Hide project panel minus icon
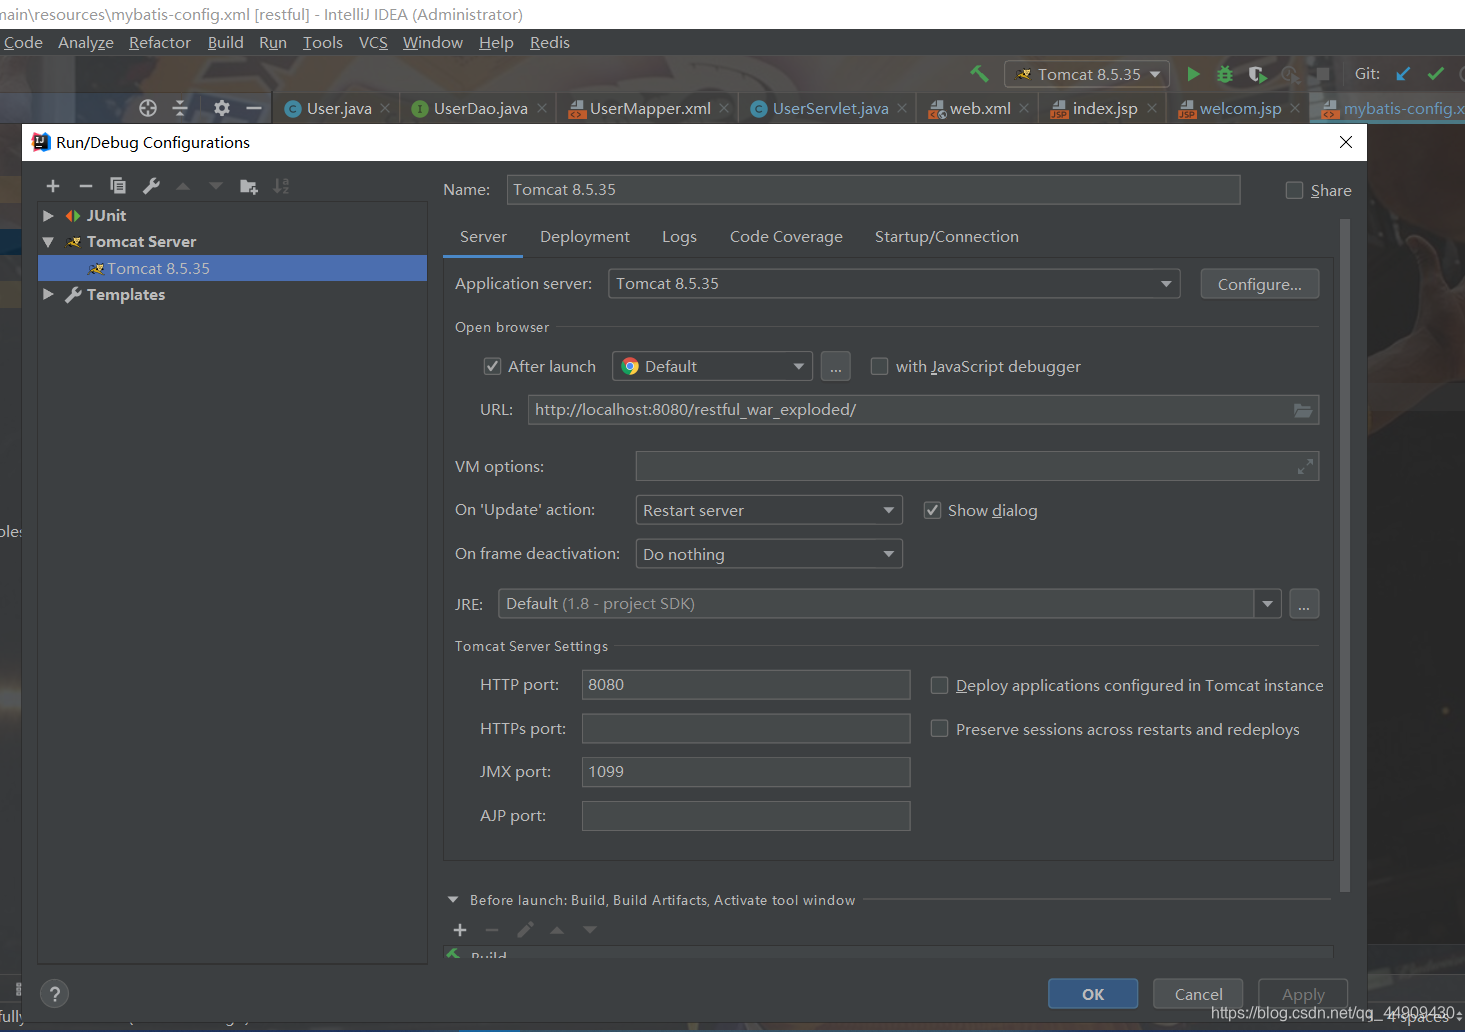 point(254,108)
